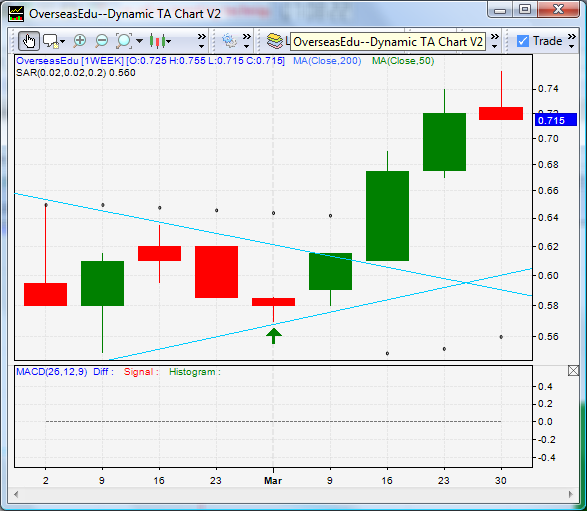Image resolution: width=587 pixels, height=511 pixels.
Task: Click the stacked layers icon
Action: (275, 41)
